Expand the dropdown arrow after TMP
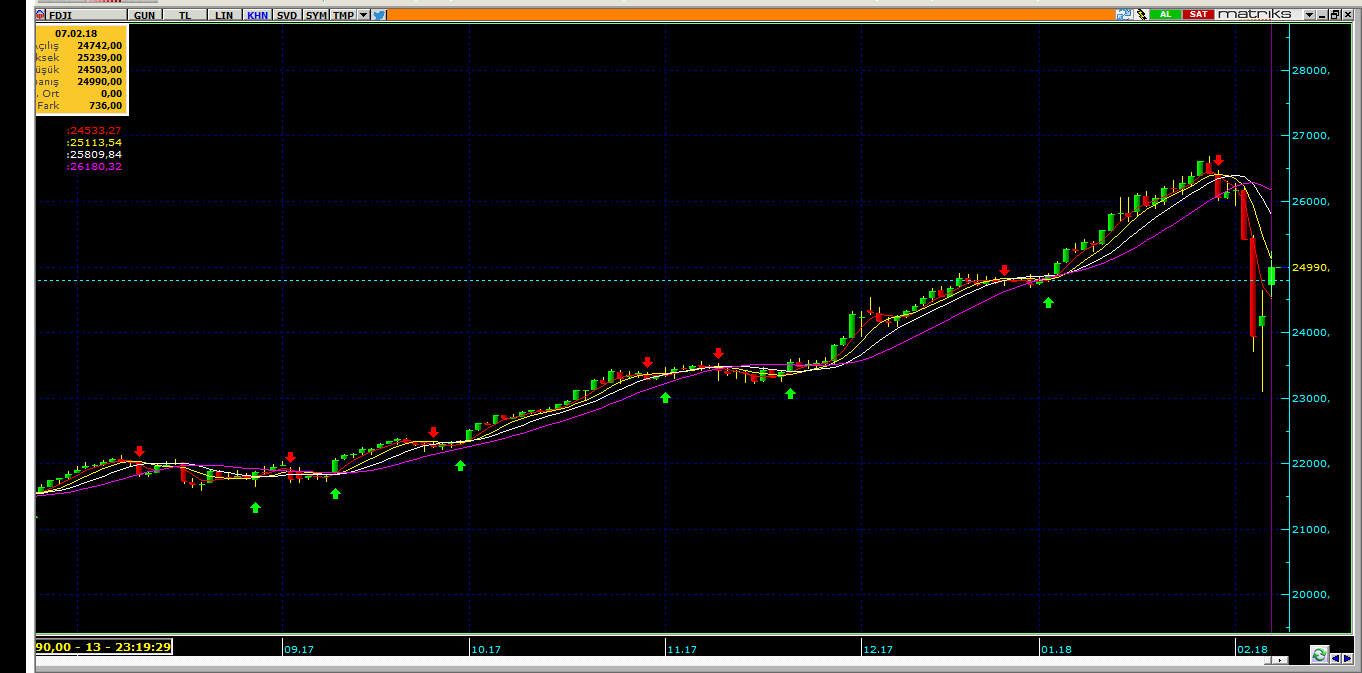 point(364,15)
